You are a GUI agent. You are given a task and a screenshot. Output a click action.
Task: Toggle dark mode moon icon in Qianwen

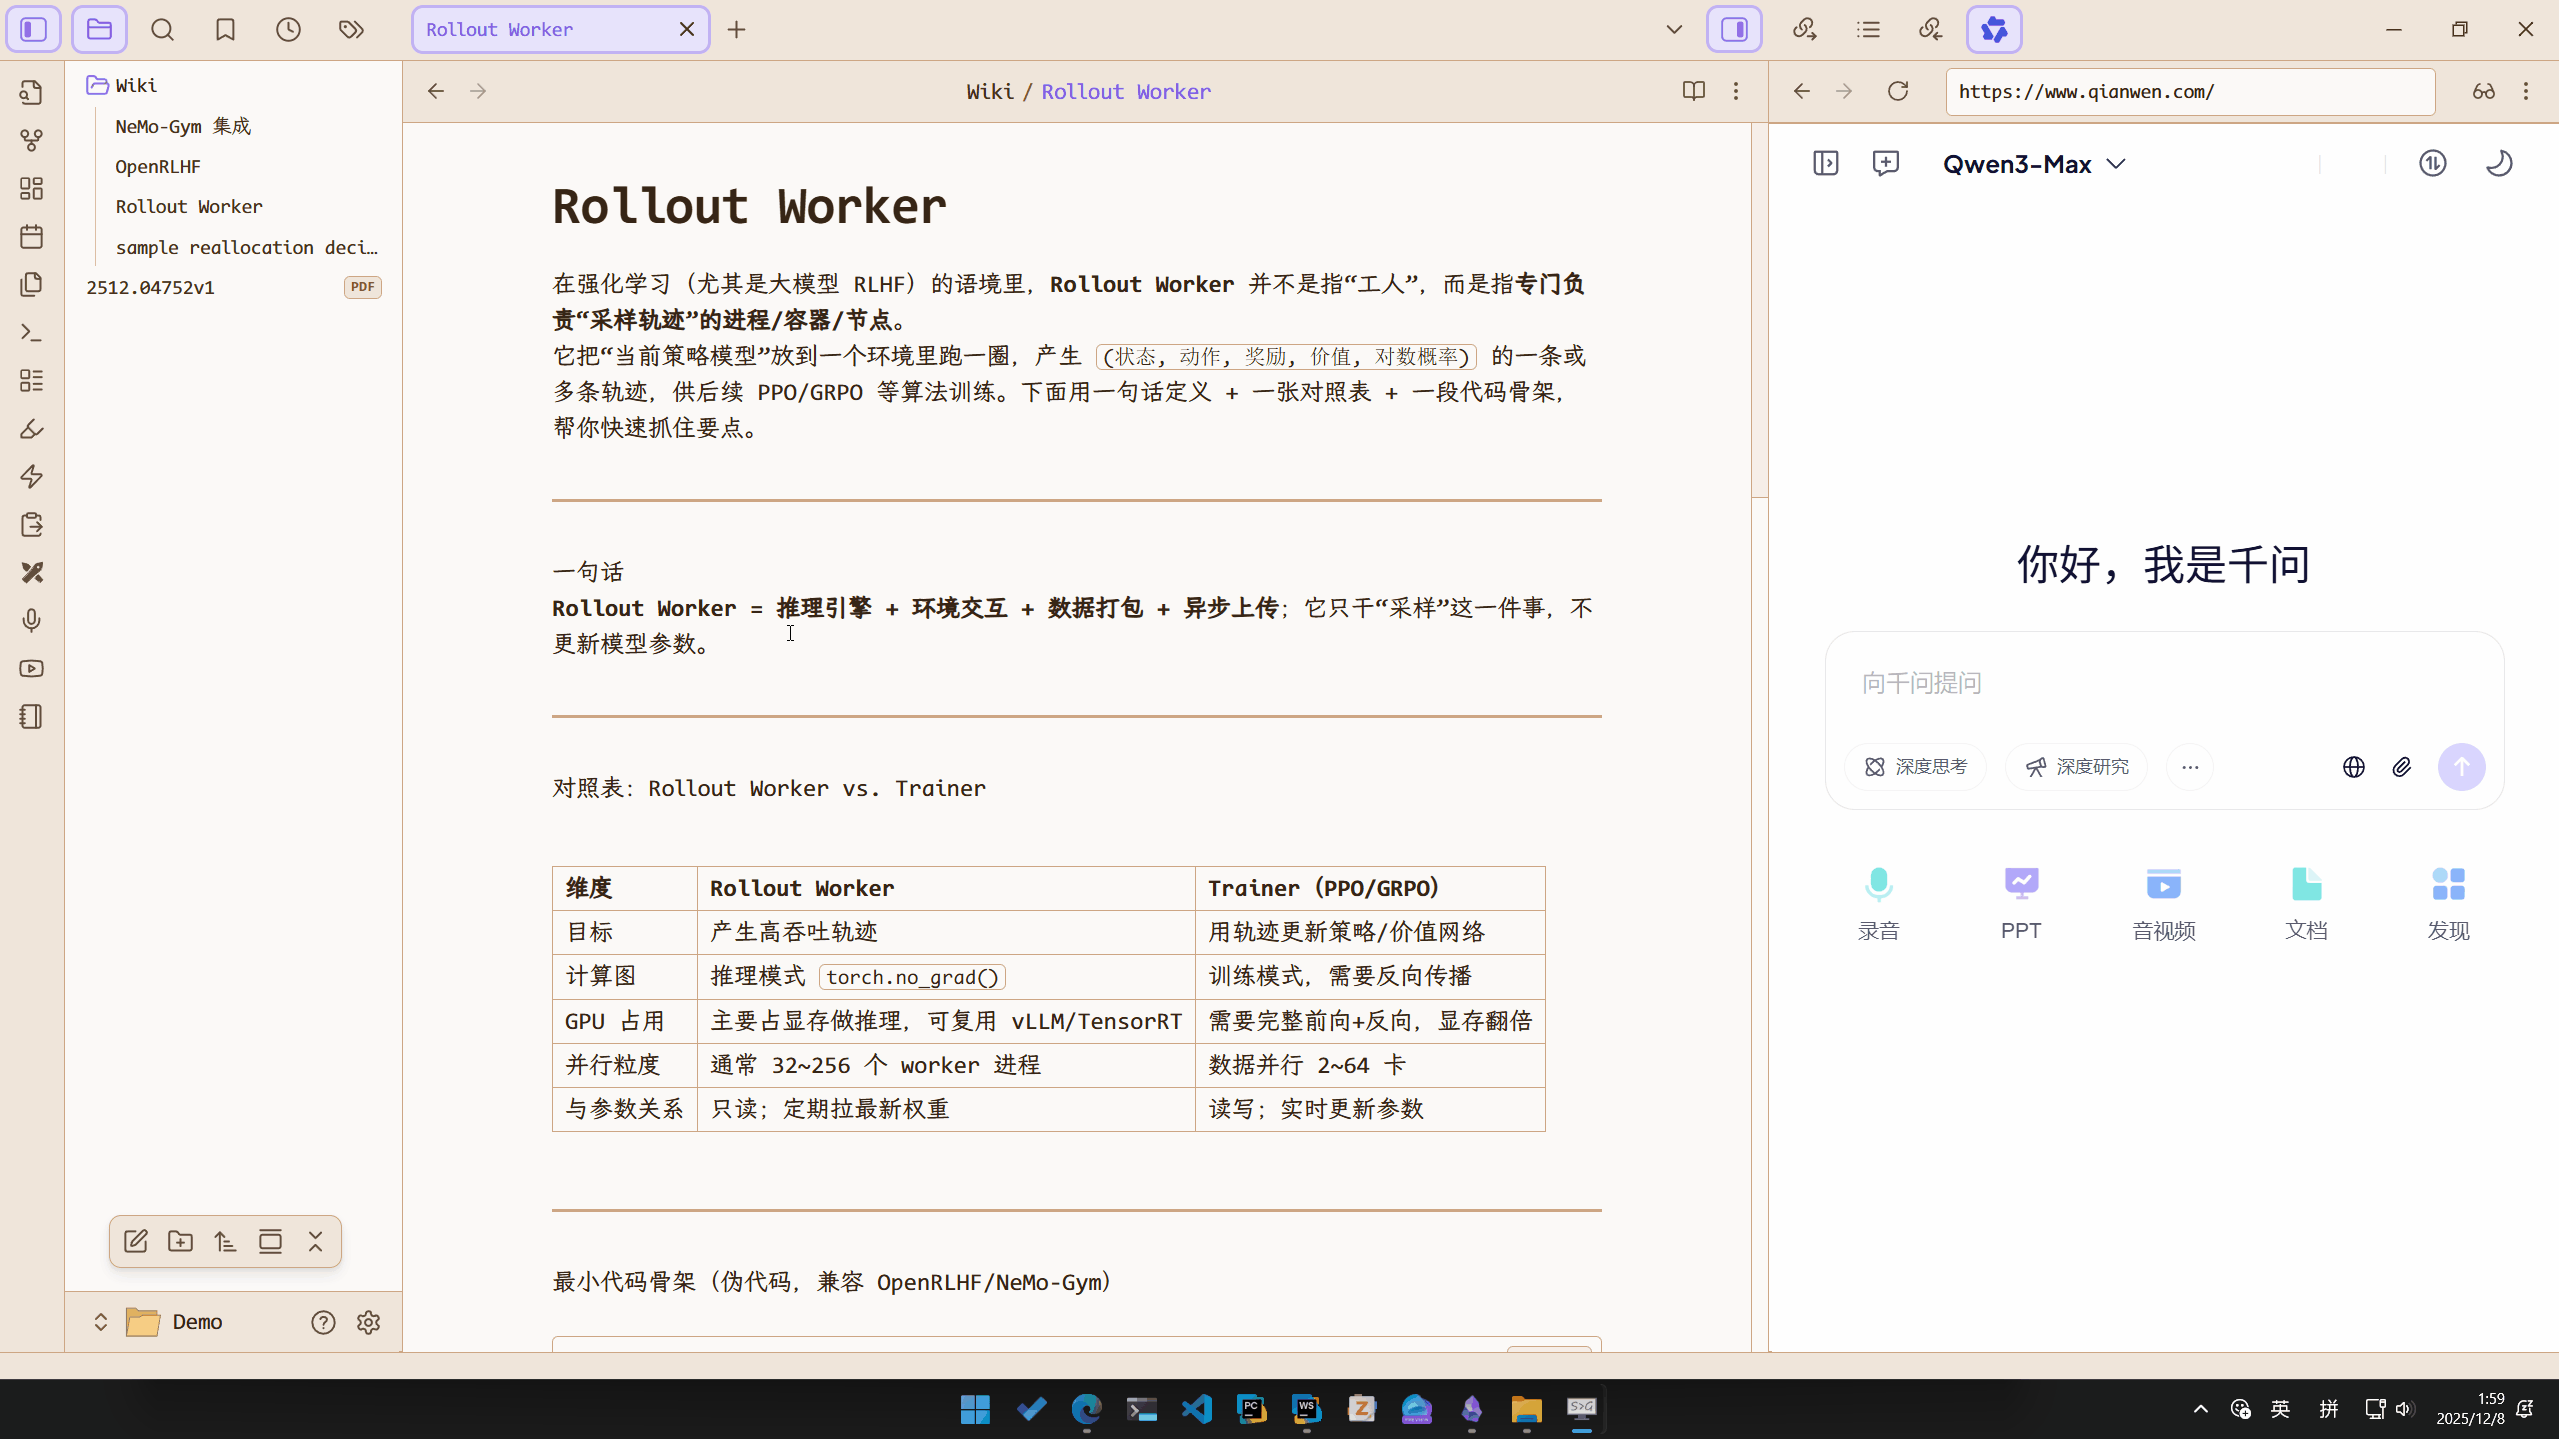(2498, 163)
